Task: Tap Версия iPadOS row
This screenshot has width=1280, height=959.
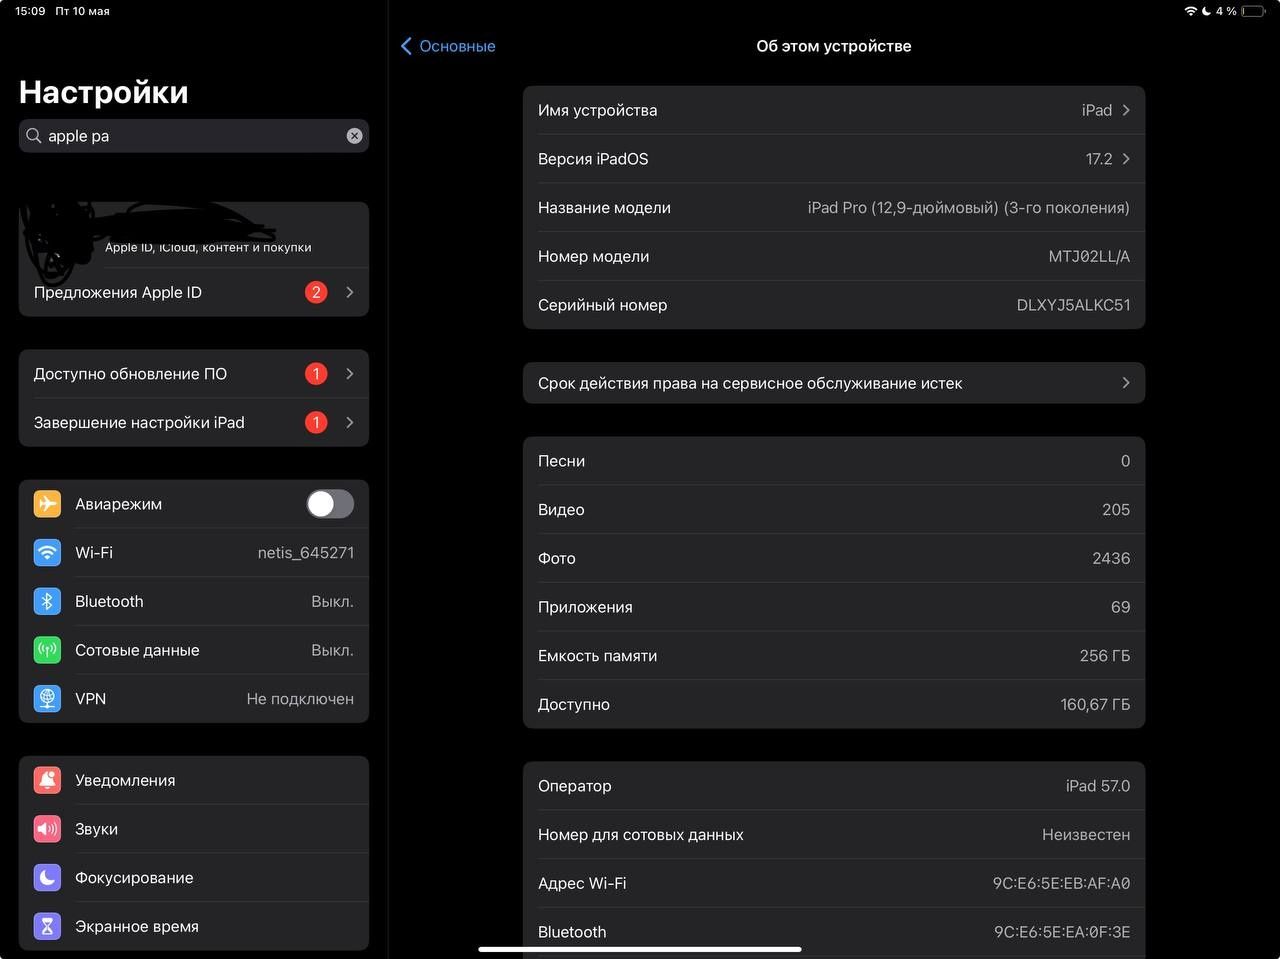Action: (834, 159)
